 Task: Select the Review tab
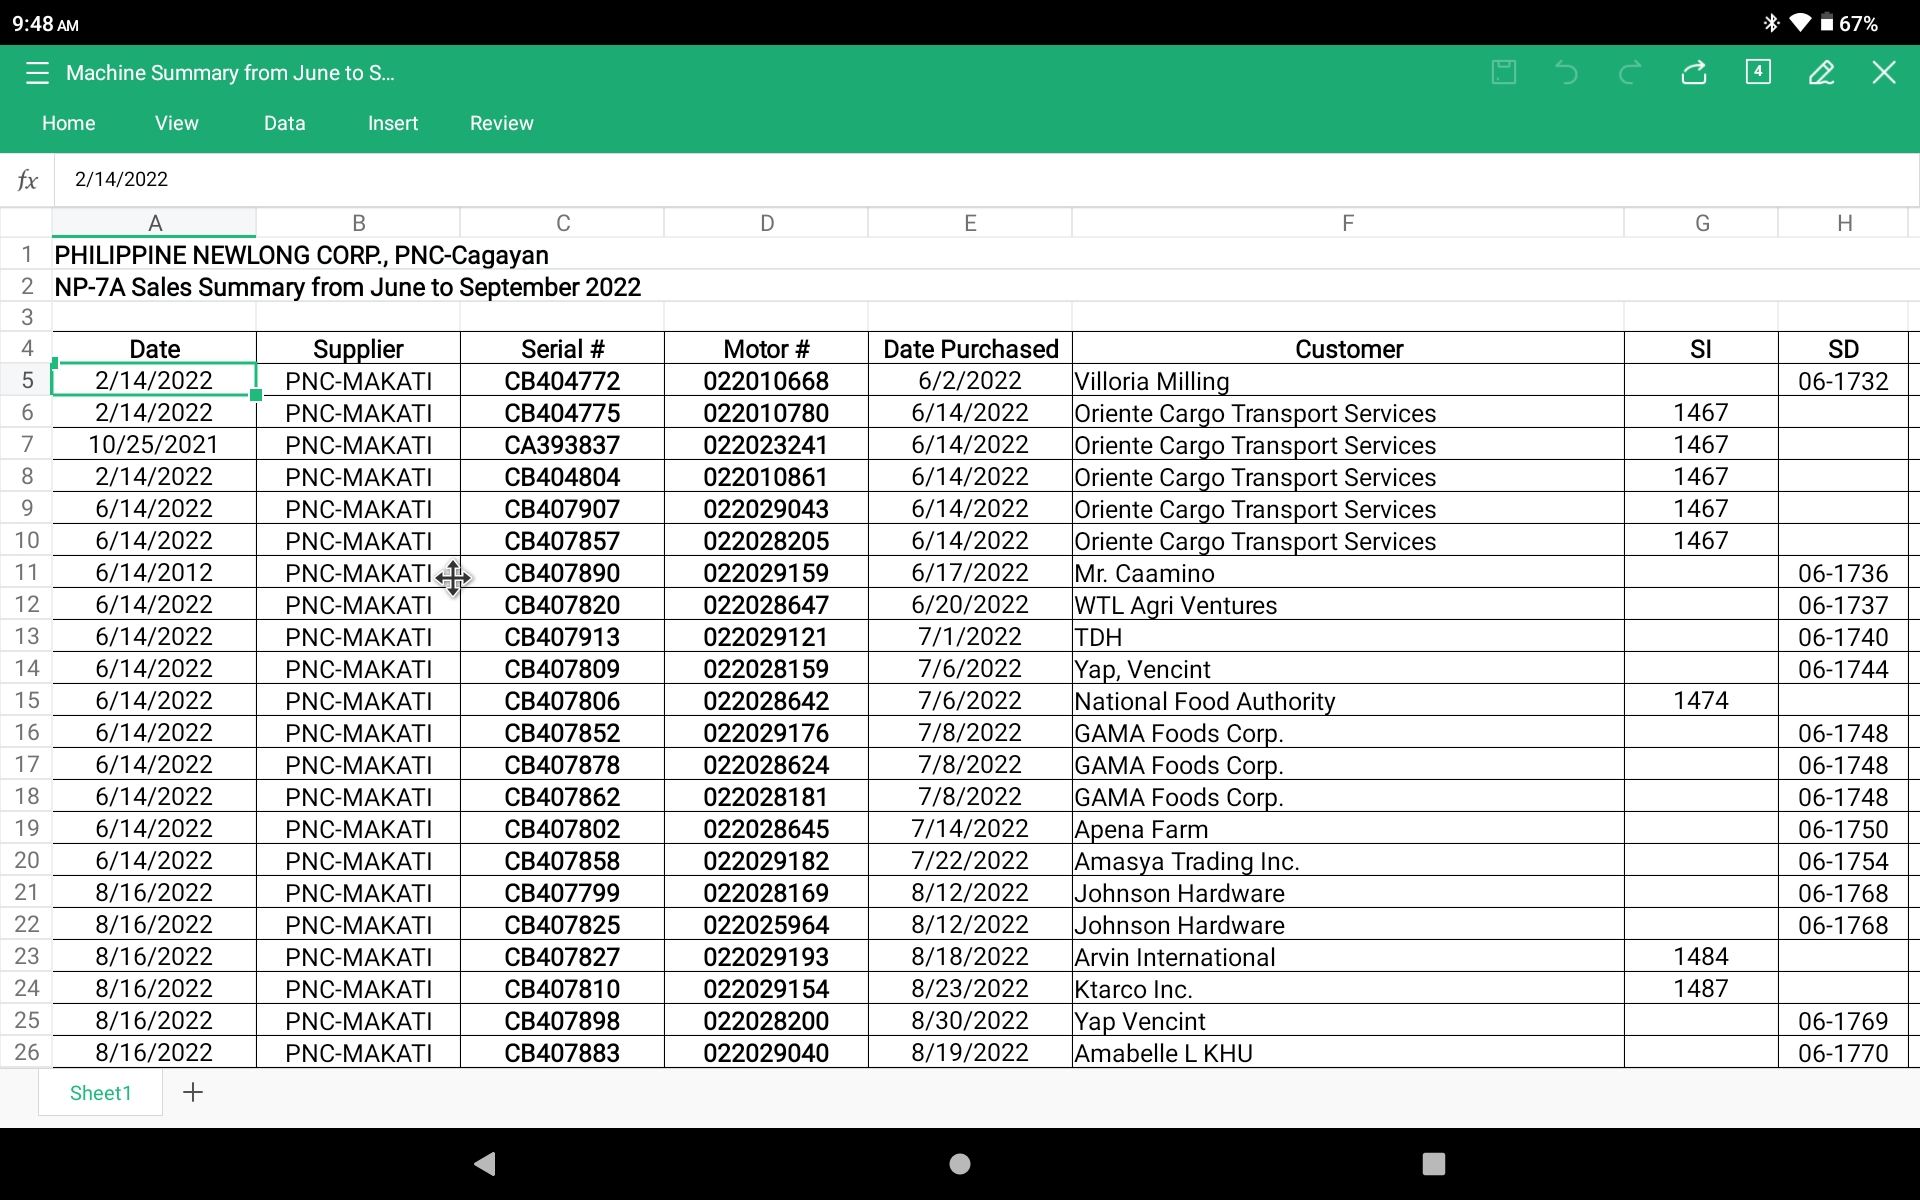pyautogui.click(x=501, y=123)
